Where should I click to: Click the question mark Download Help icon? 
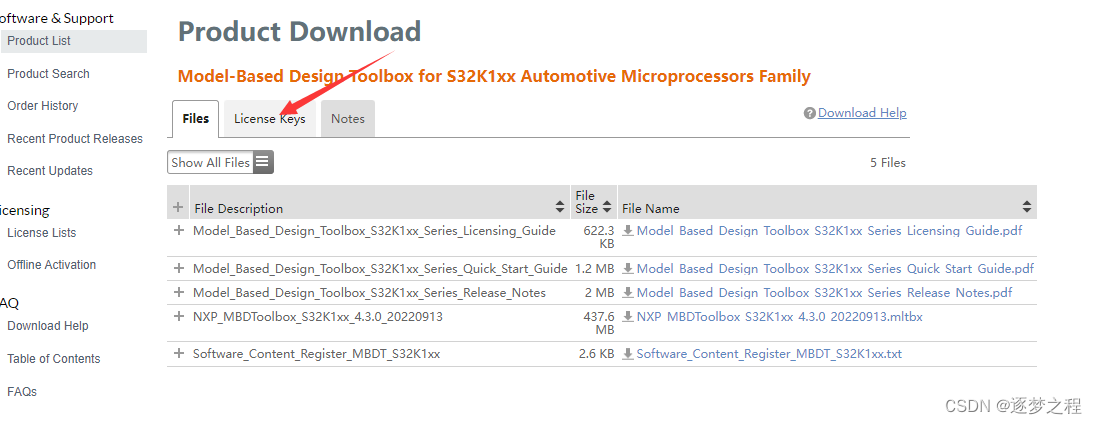(810, 114)
